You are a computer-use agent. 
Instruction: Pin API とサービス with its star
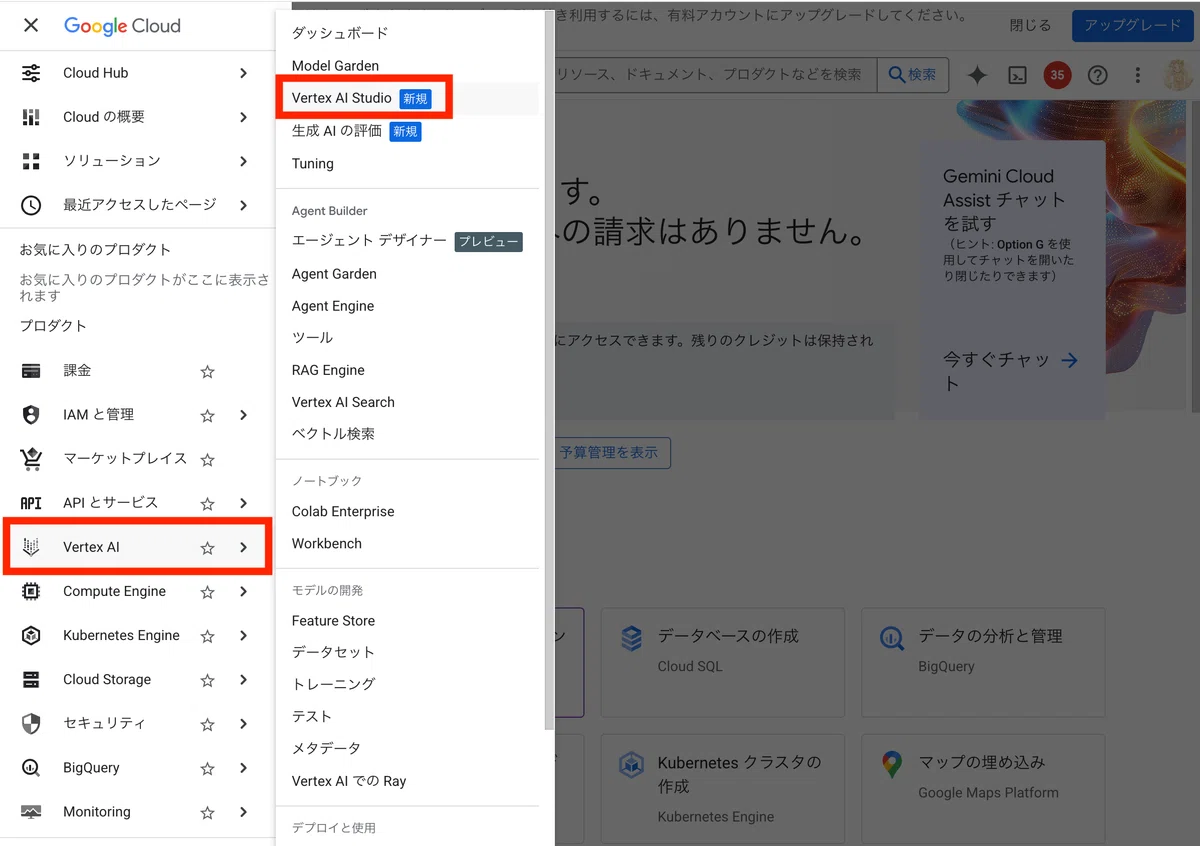pos(207,503)
